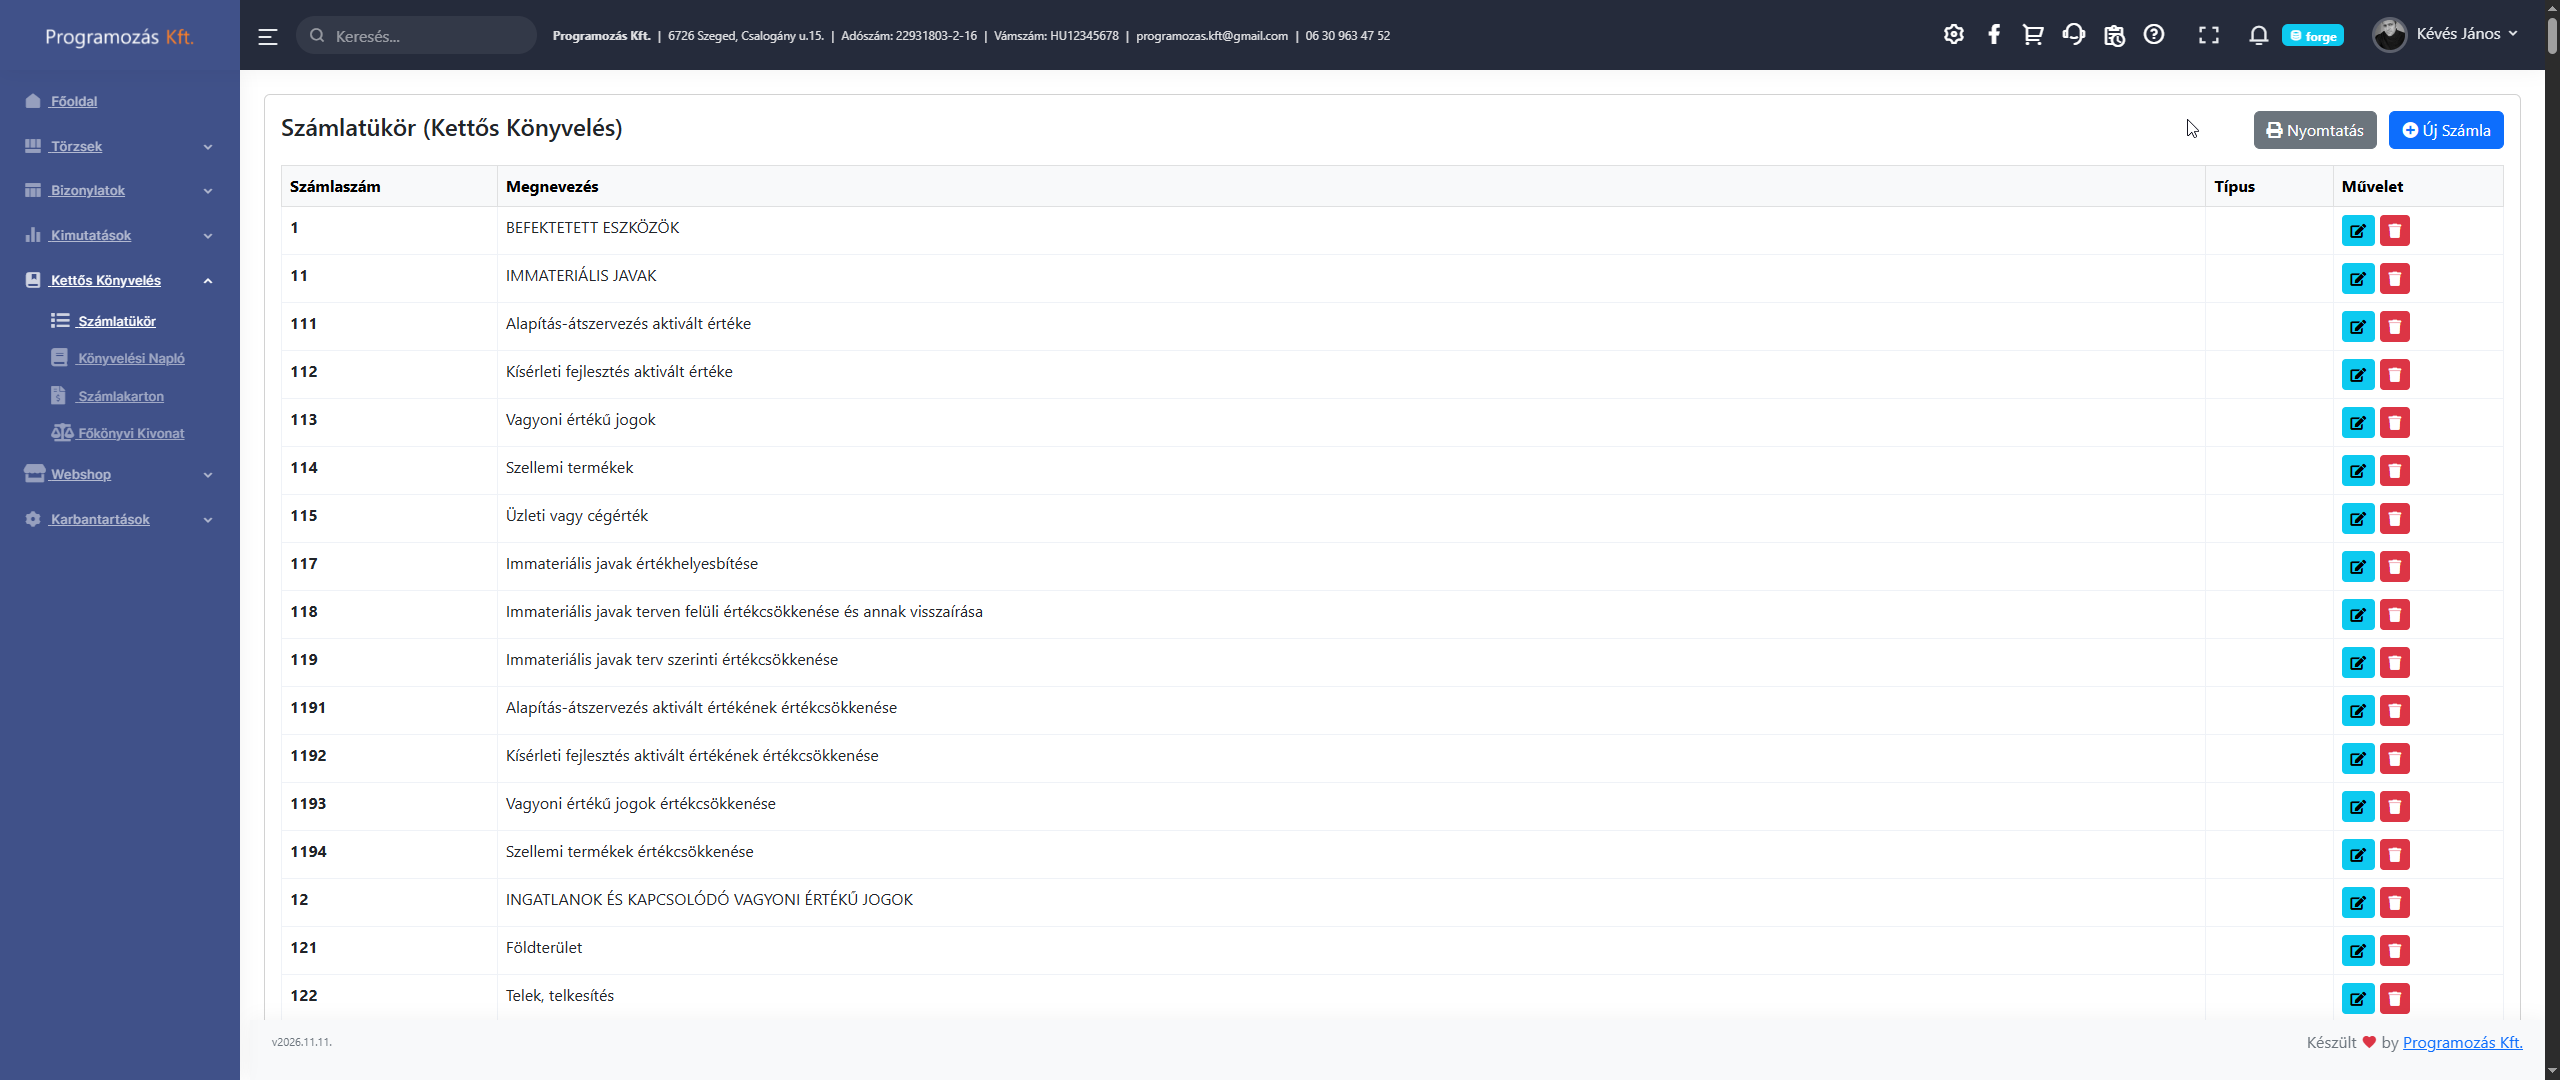Open the shopping cart icon

[2032, 35]
